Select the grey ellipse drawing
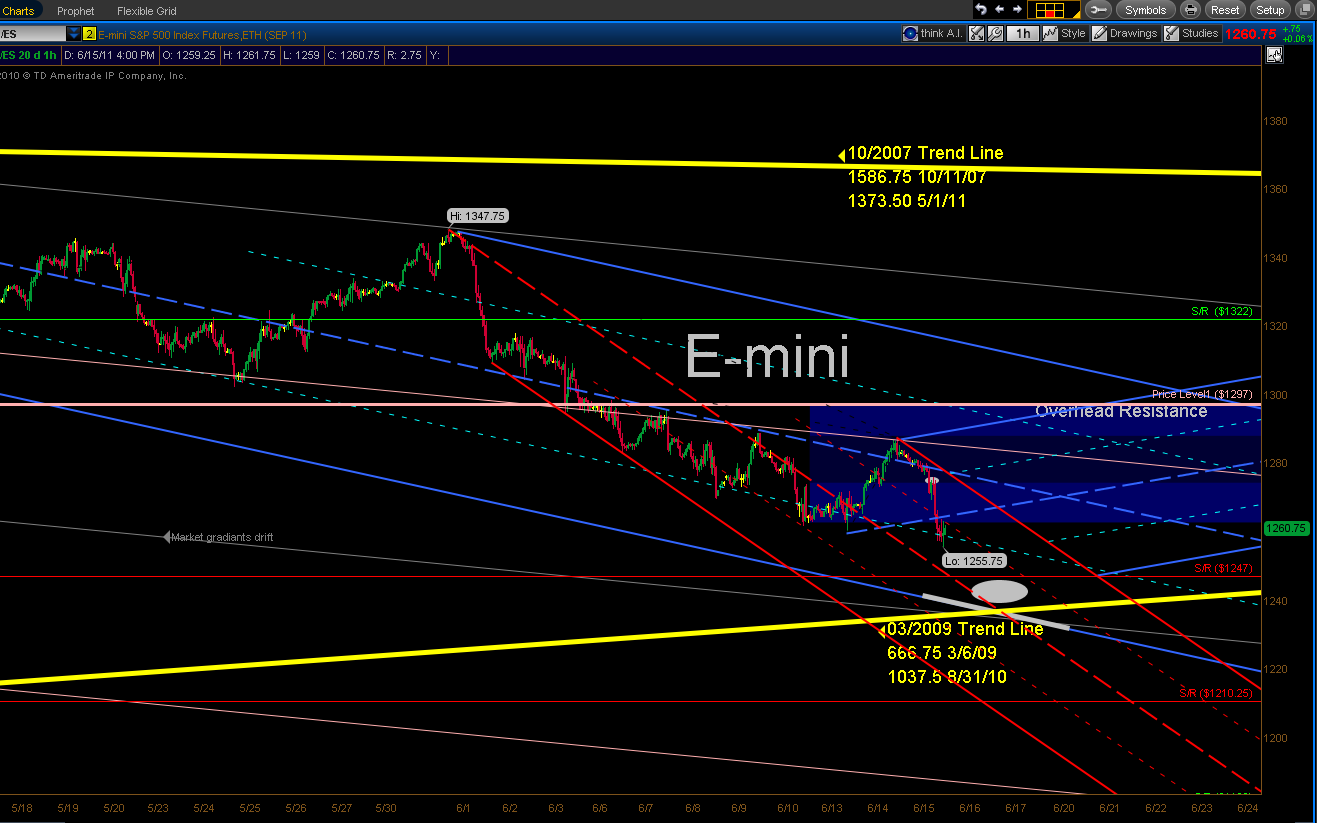The width and height of the screenshot is (1317, 823). click(999, 591)
